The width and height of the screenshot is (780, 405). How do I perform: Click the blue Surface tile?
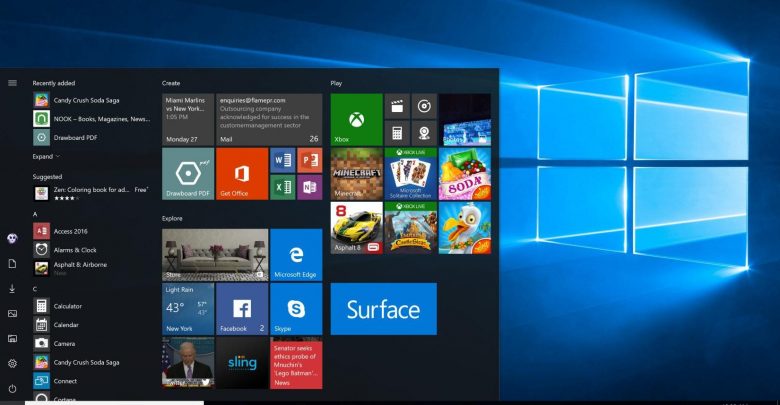click(384, 309)
